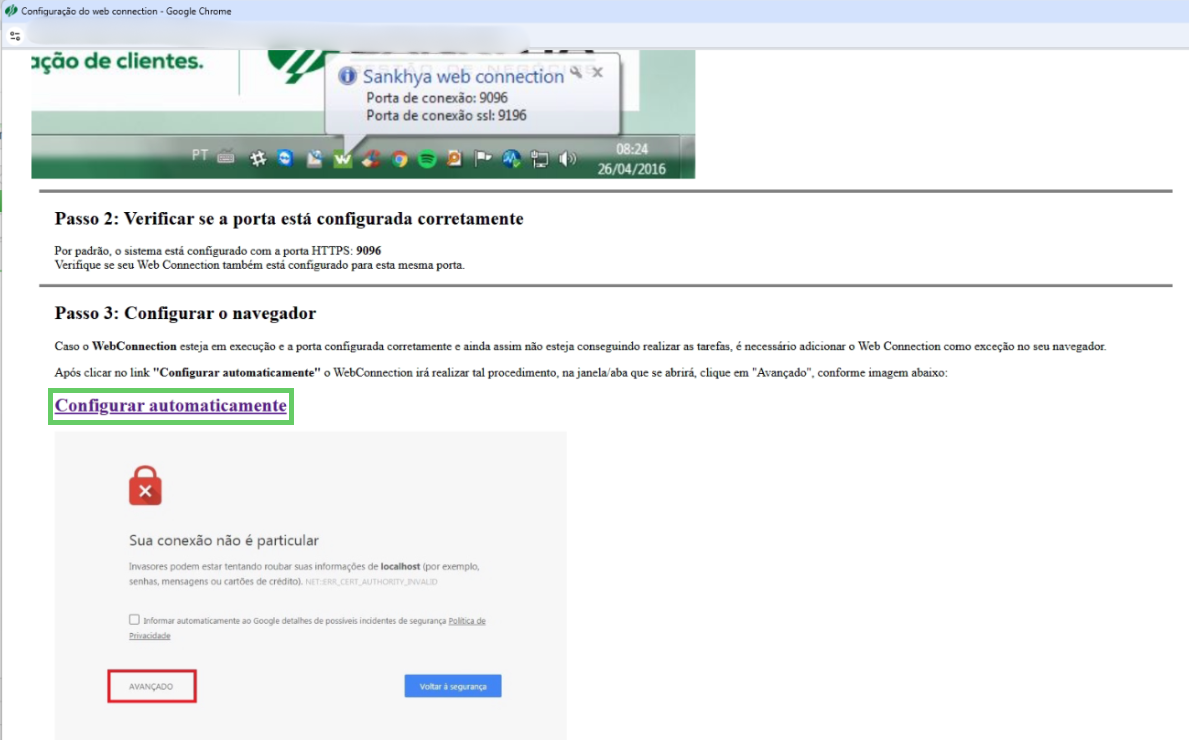The image size is (1189, 740).
Task: Click the red padlock error icon in the pictured error page
Action: [x=146, y=485]
